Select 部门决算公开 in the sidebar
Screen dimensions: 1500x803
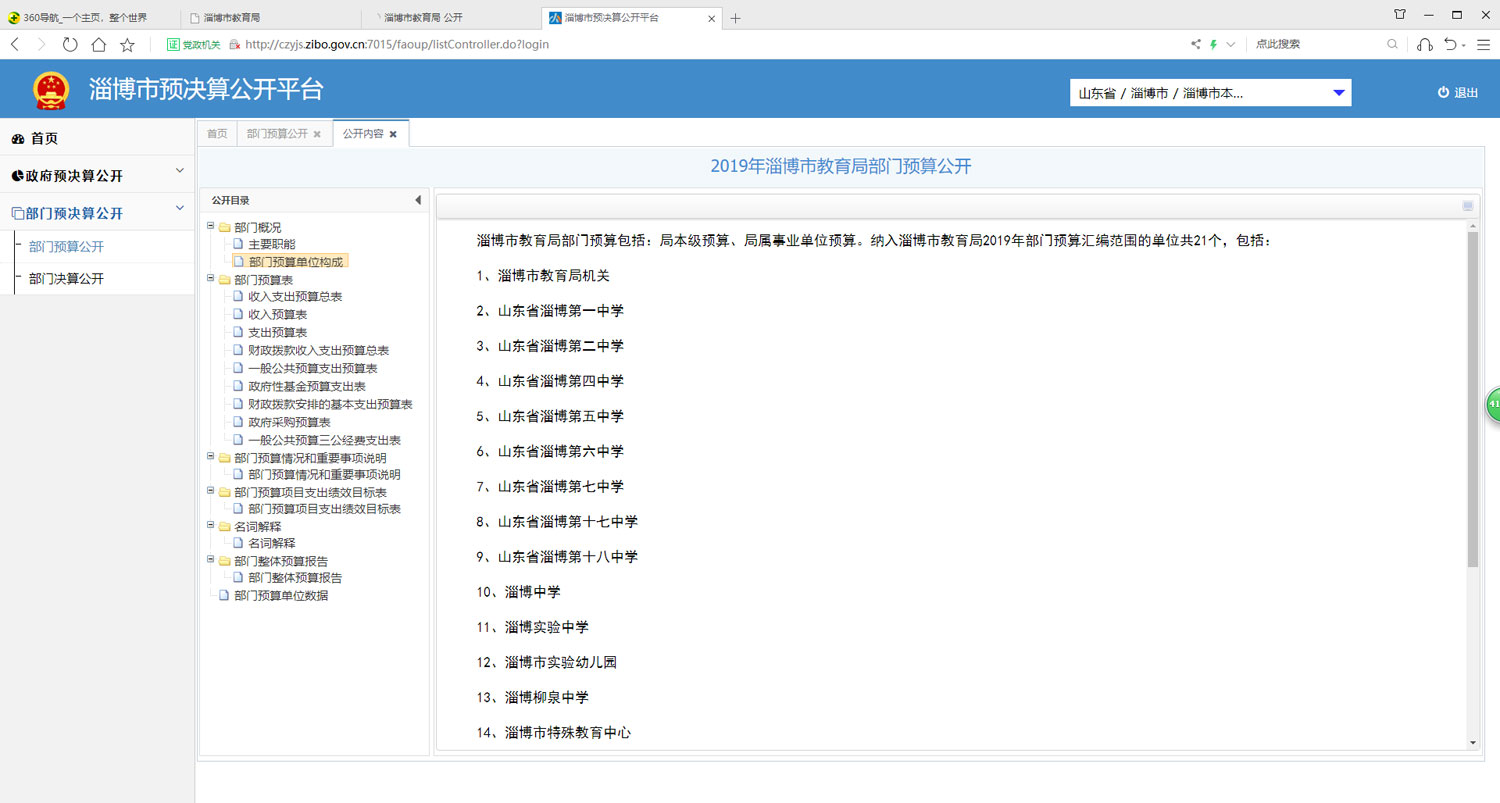pyautogui.click(x=66, y=279)
